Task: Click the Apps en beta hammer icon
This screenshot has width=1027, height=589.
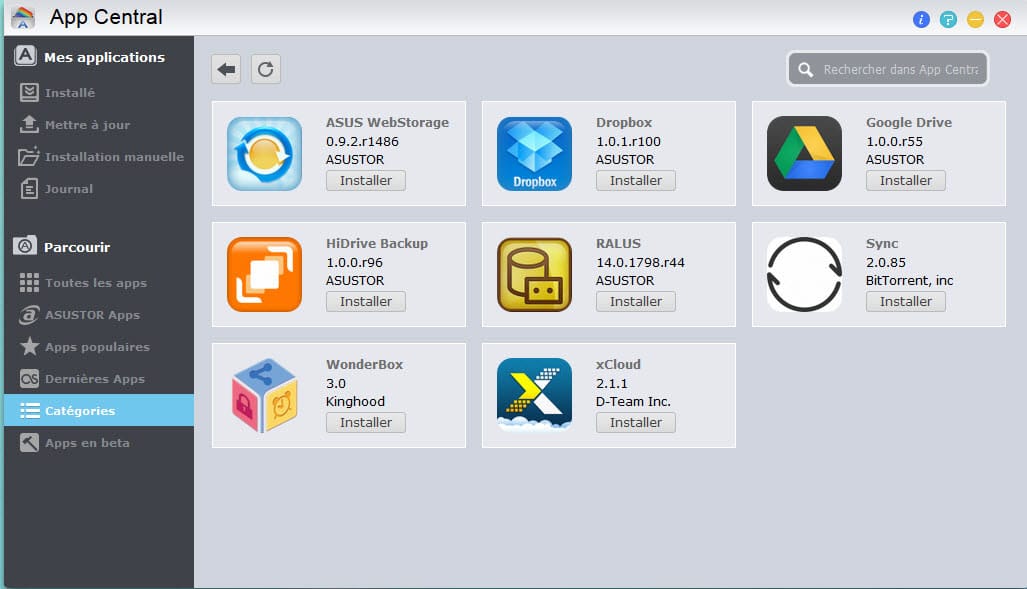Action: (x=29, y=442)
